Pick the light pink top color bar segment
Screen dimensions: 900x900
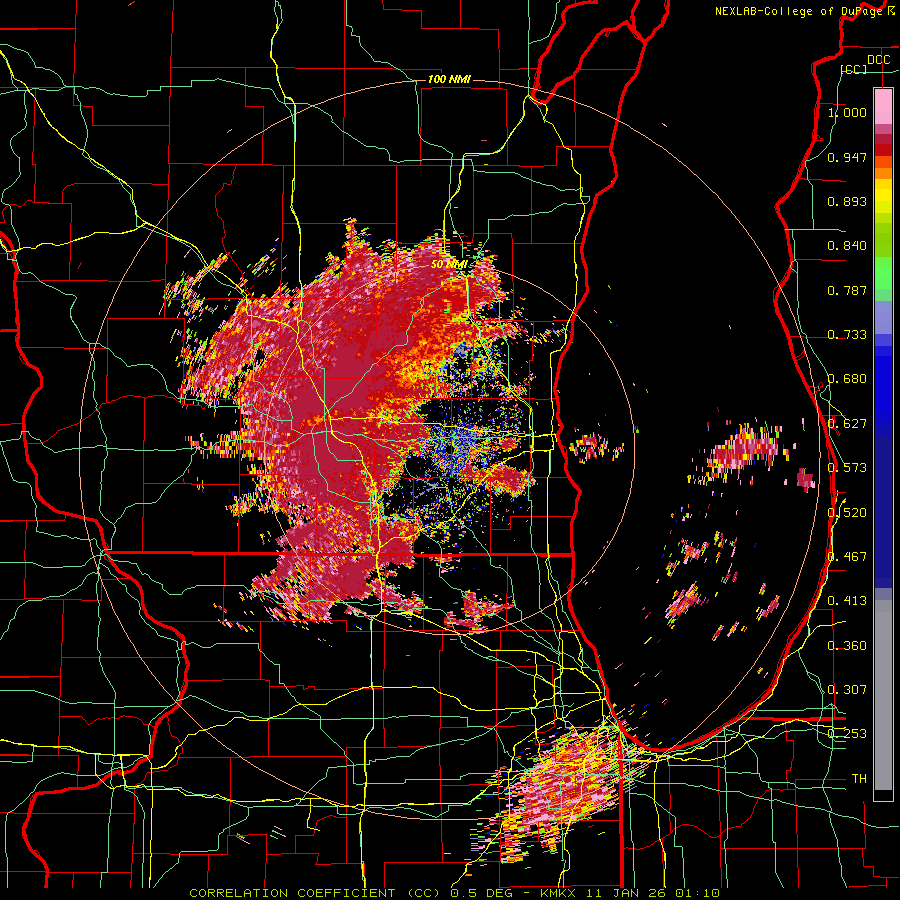click(x=883, y=106)
